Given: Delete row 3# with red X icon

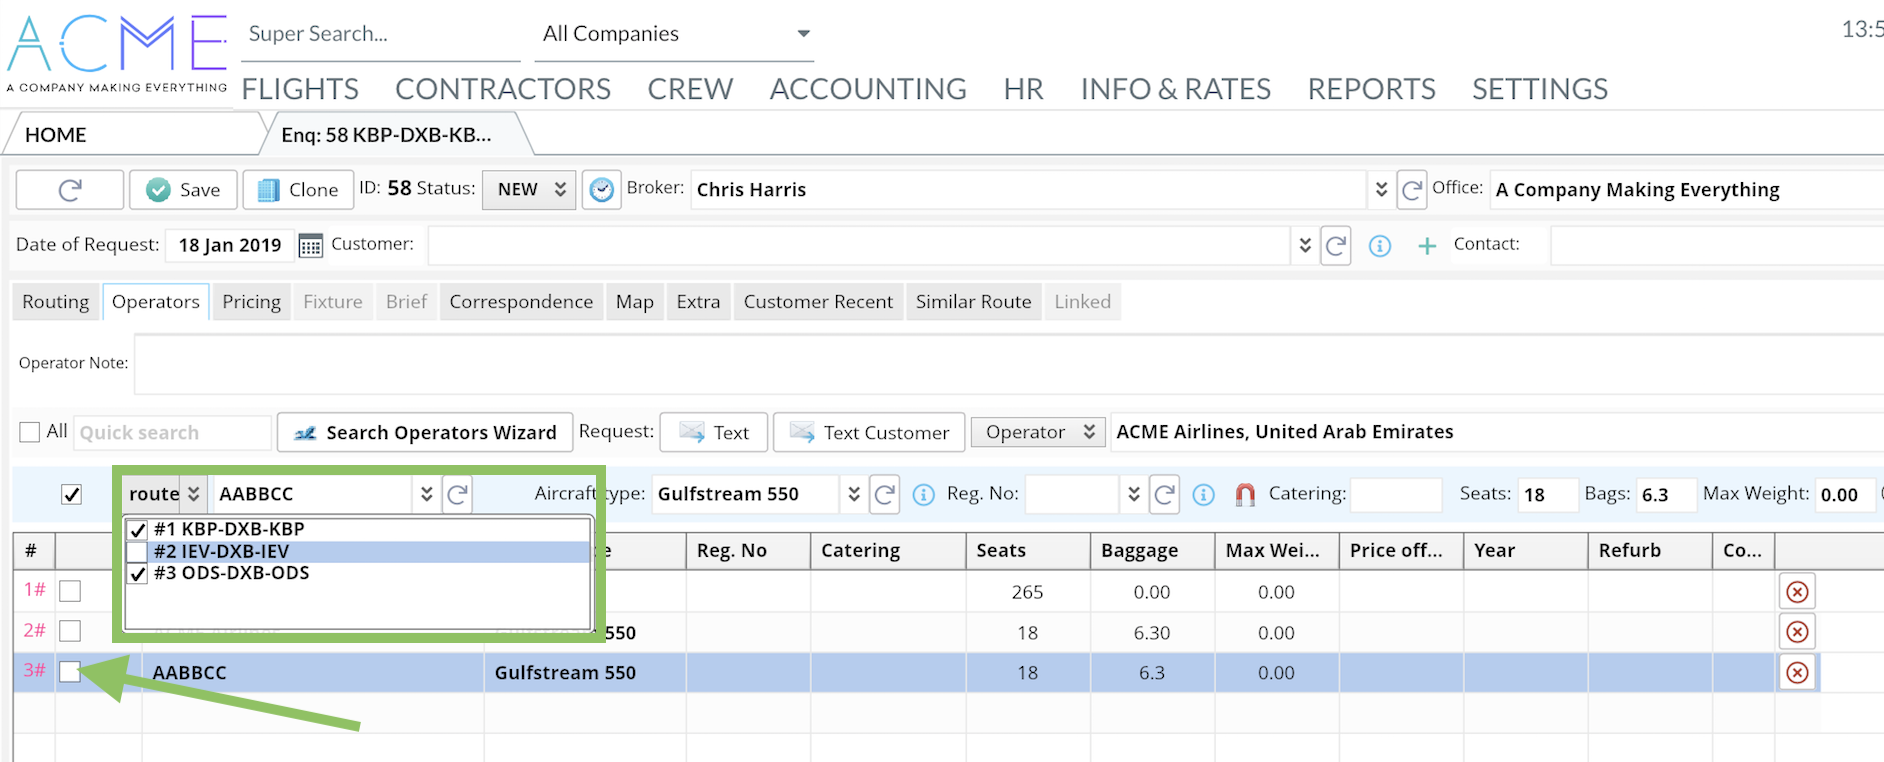Looking at the screenshot, I should pyautogui.click(x=1797, y=673).
